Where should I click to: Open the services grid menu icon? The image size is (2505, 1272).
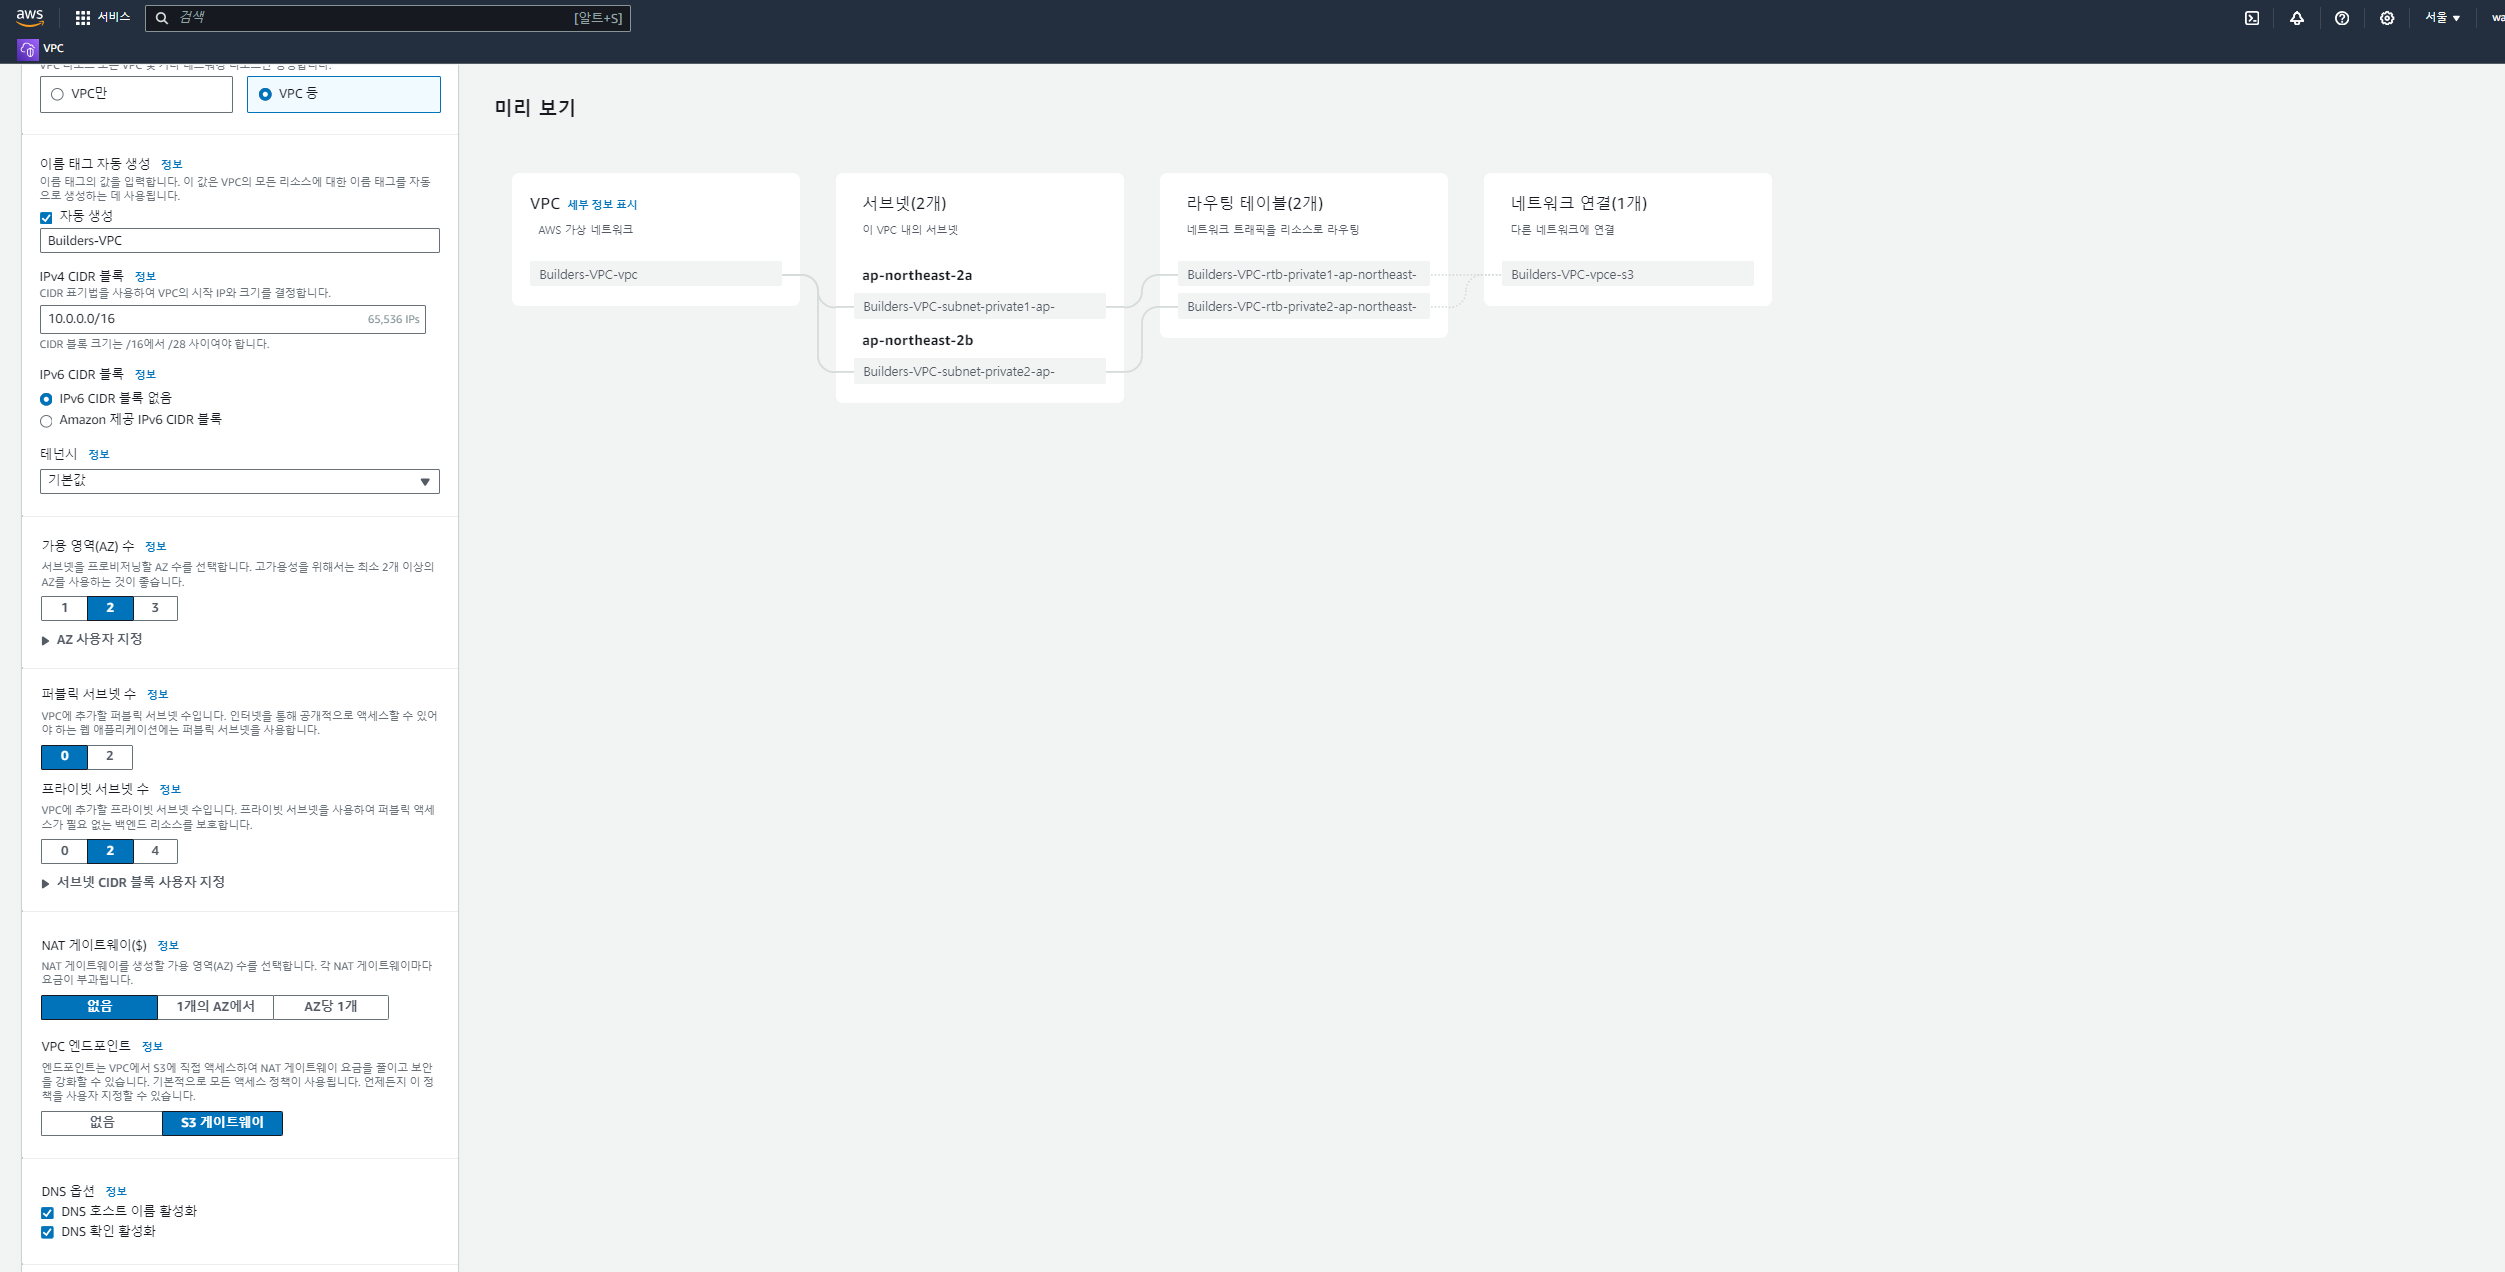tap(83, 18)
